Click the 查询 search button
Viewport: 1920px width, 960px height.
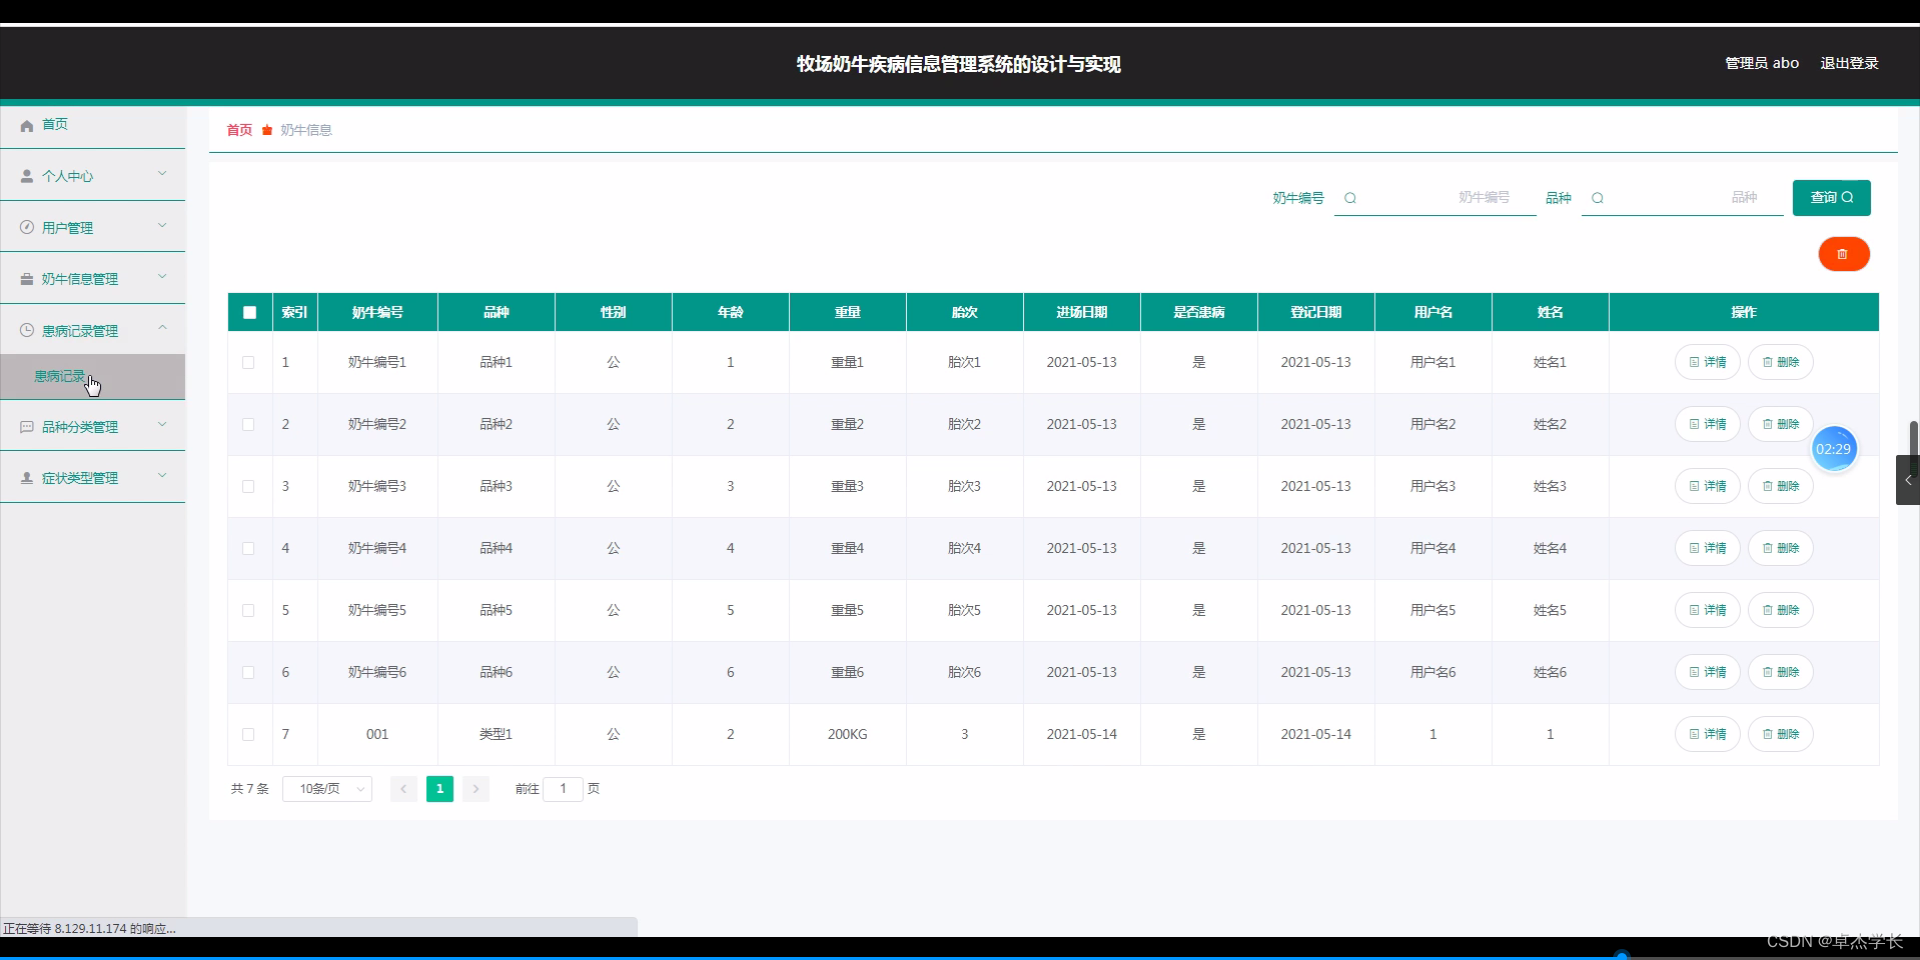[1831, 198]
